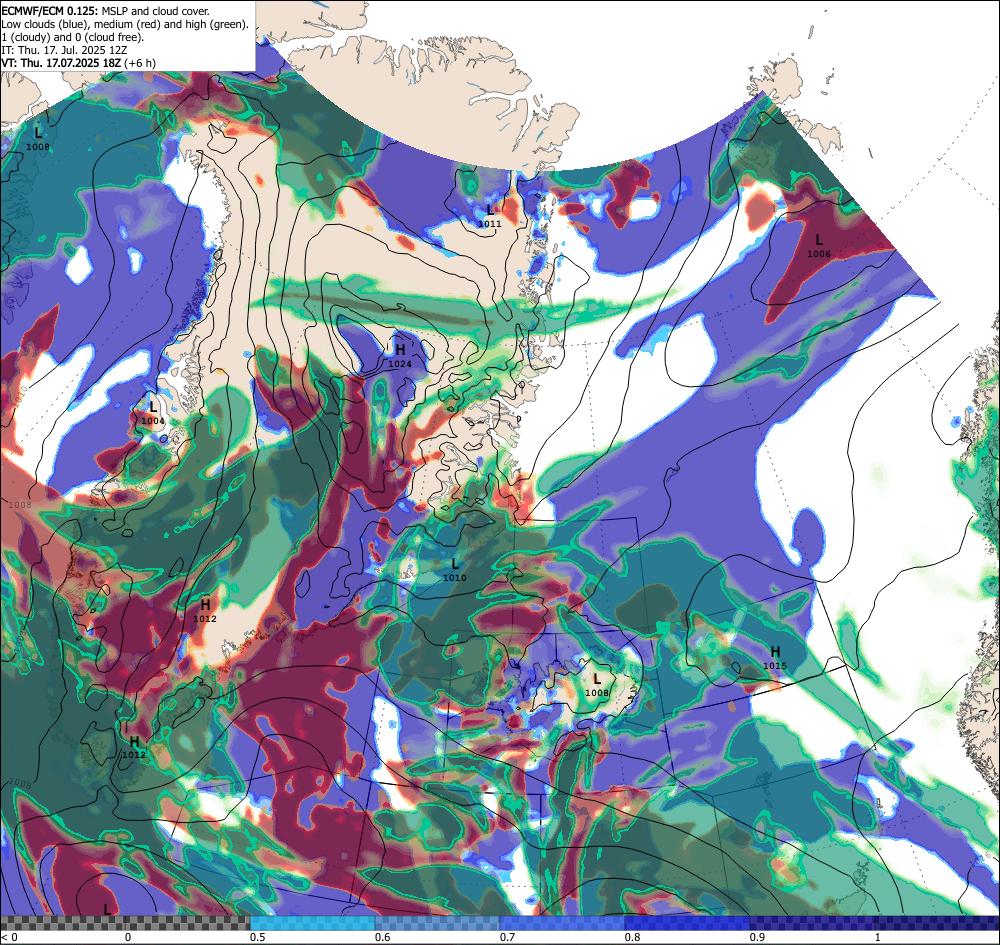Click the 0.7–0.8 color scale segment
This screenshot has width=1000, height=945.
tap(562, 923)
